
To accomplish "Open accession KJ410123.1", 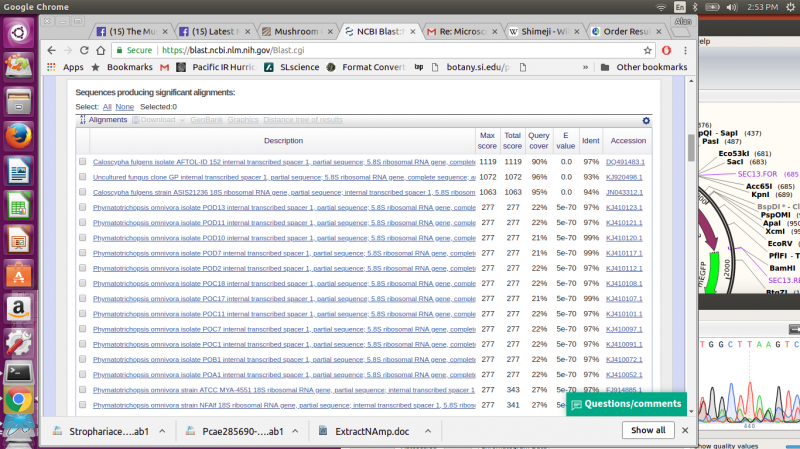I will pos(624,207).
